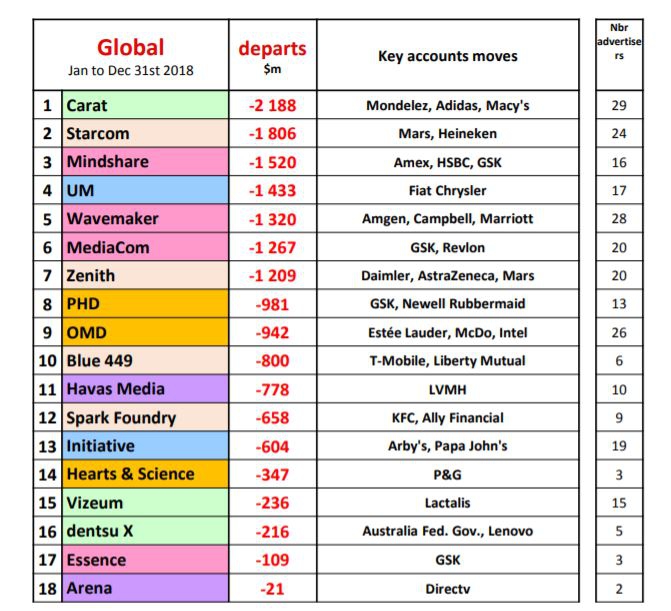Click the red 'Global' title text
This screenshot has height=611, width=671.
(x=130, y=47)
